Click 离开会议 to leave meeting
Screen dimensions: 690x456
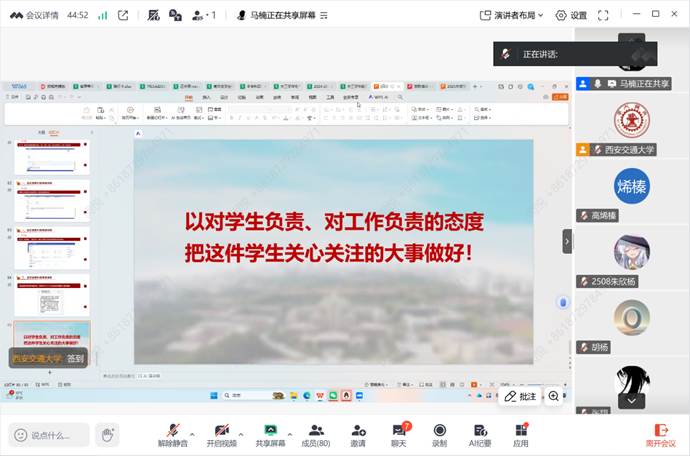(x=660, y=434)
